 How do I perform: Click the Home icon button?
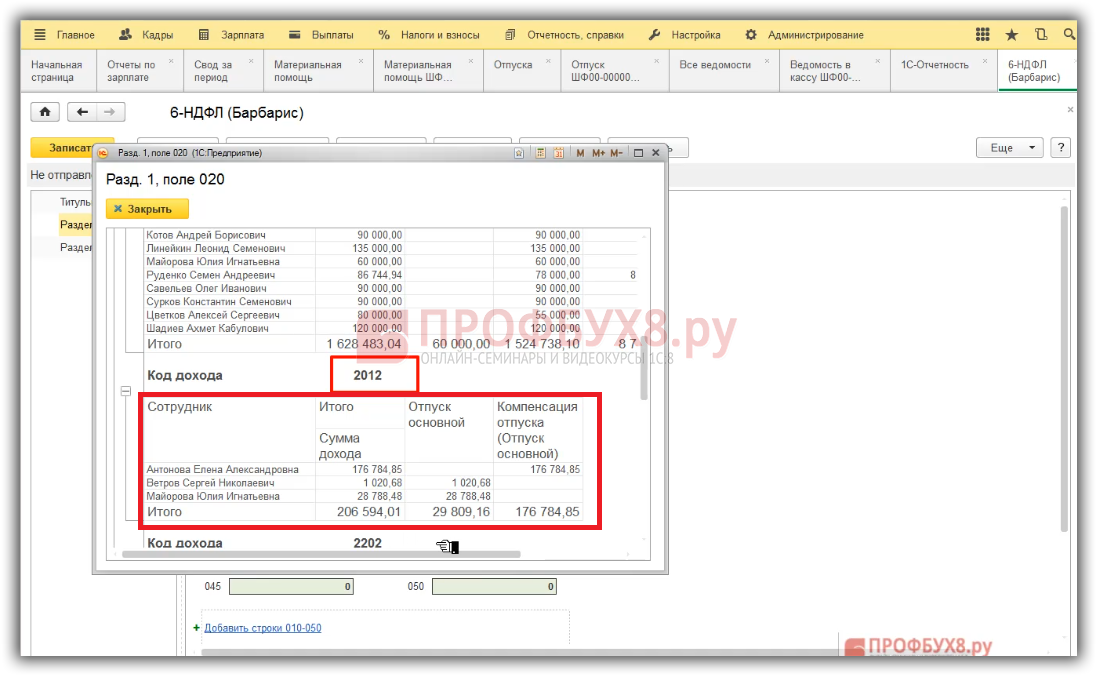46,112
